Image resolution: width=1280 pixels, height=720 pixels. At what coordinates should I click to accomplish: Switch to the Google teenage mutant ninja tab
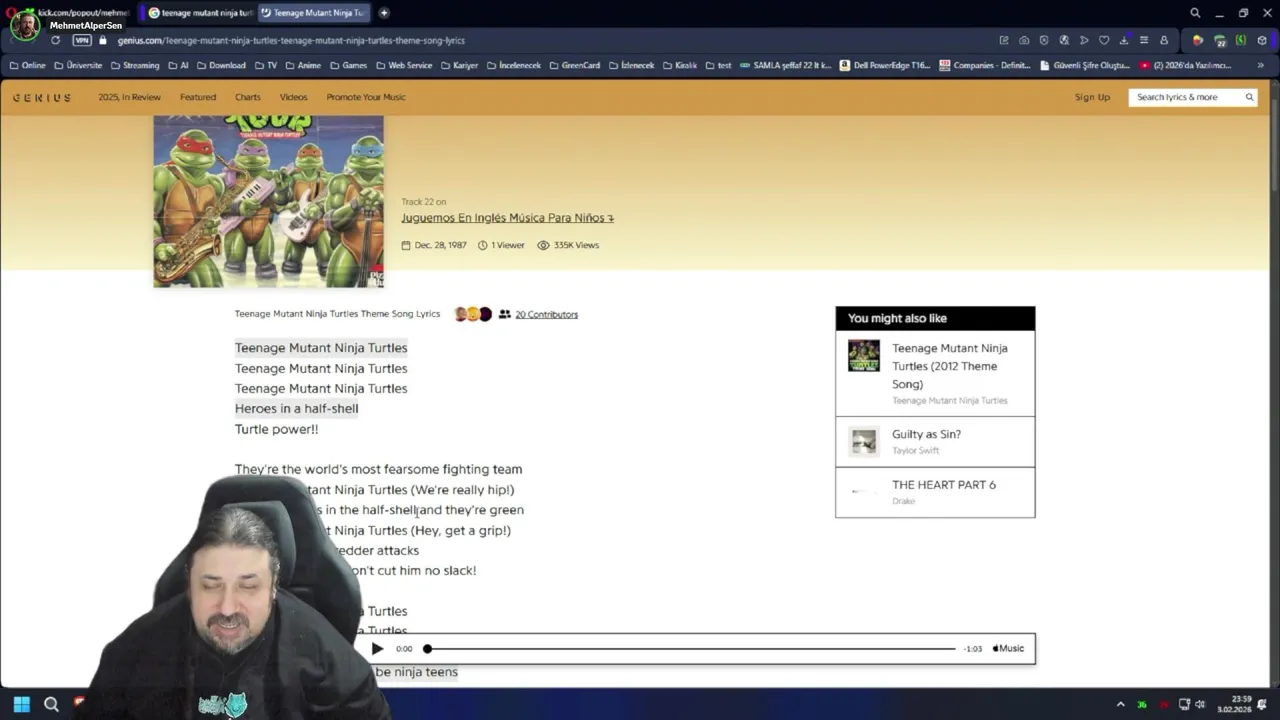tap(200, 13)
